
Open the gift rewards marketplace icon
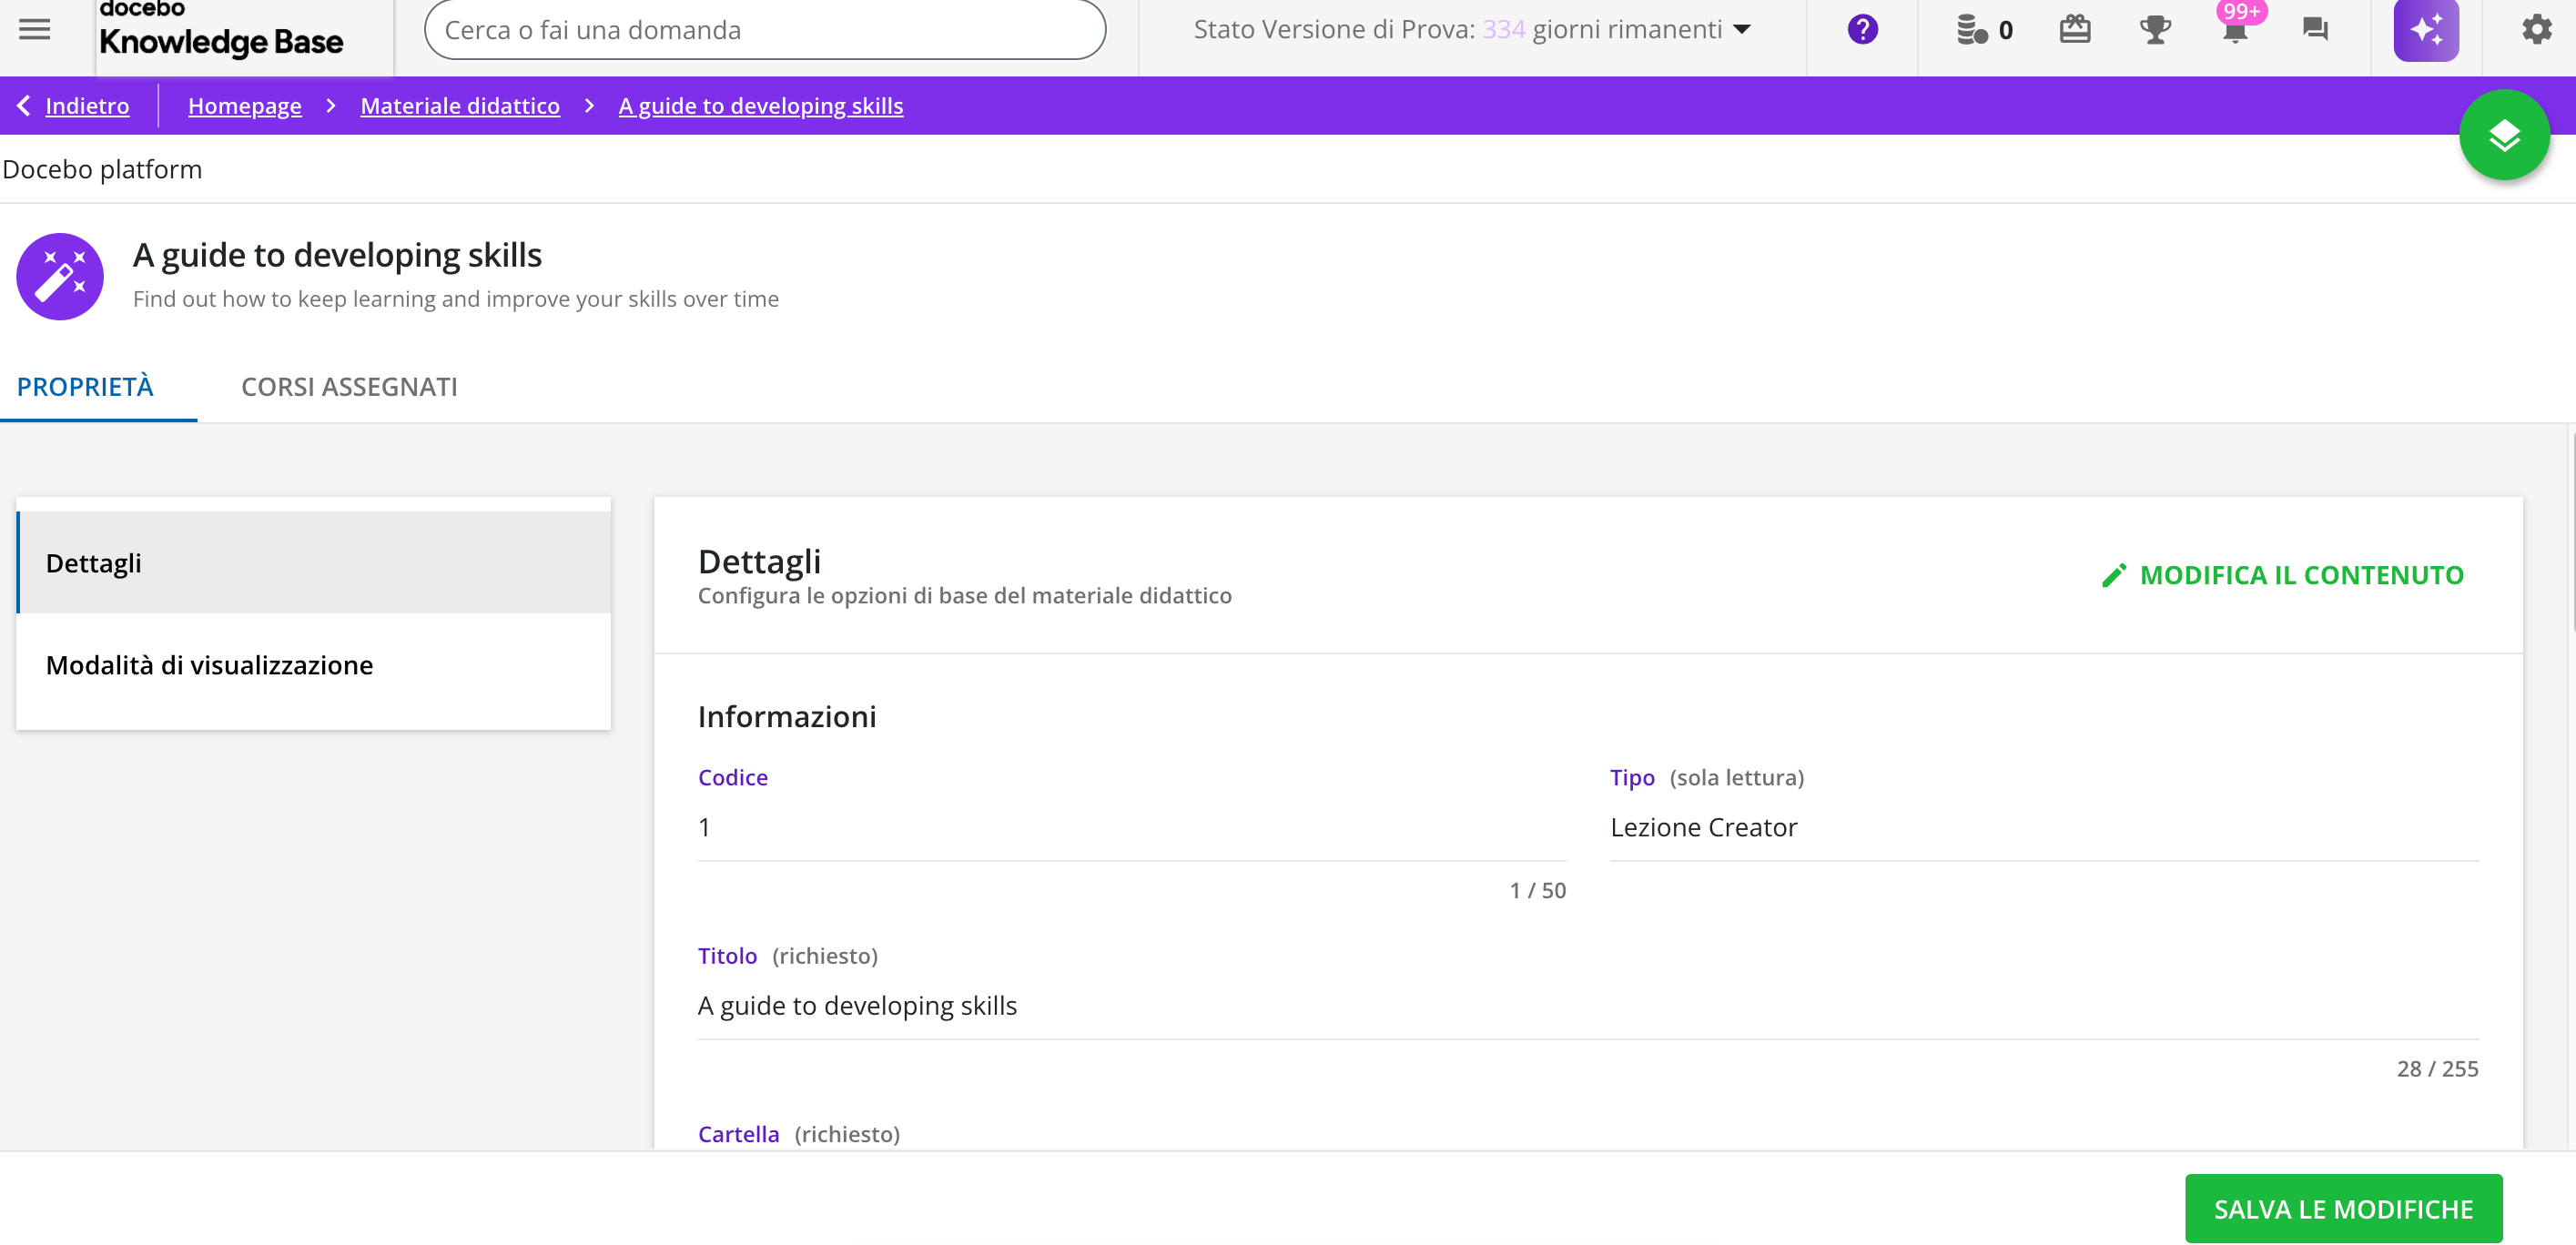2075,29
